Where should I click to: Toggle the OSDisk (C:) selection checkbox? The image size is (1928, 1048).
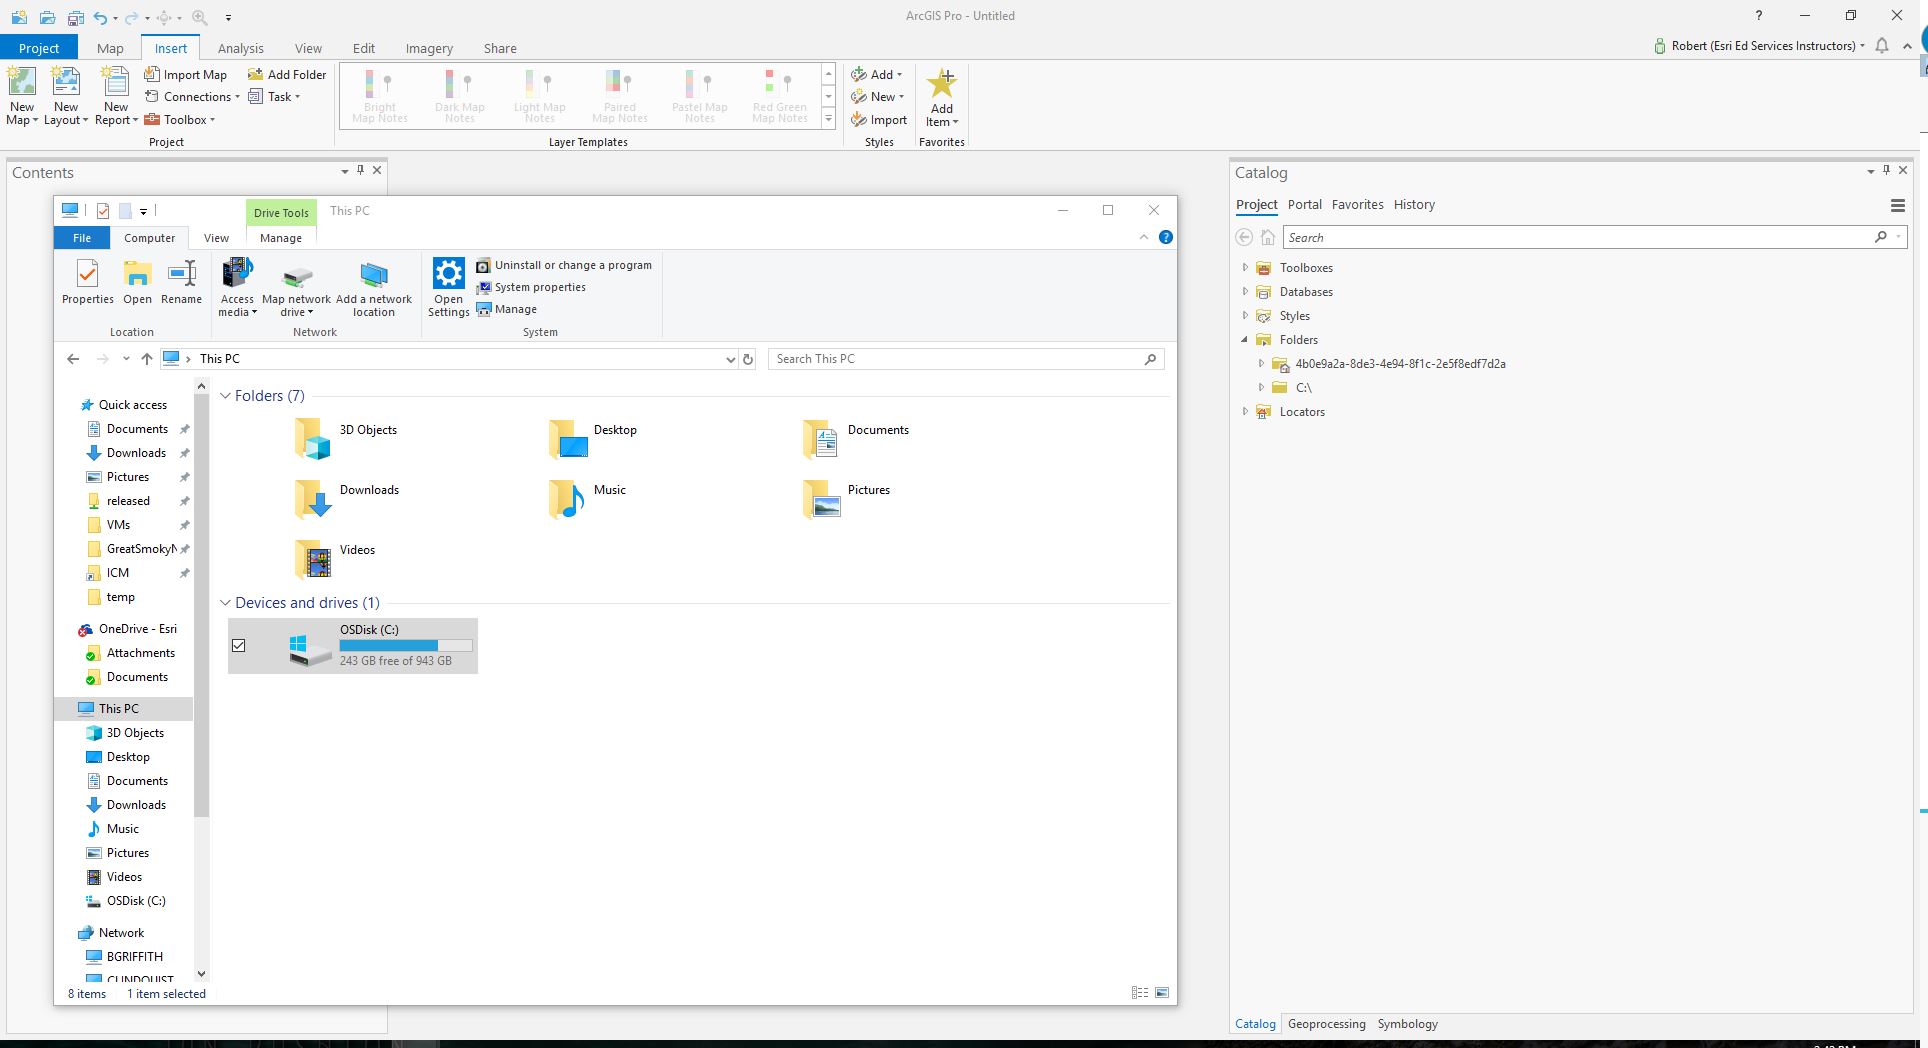point(239,646)
